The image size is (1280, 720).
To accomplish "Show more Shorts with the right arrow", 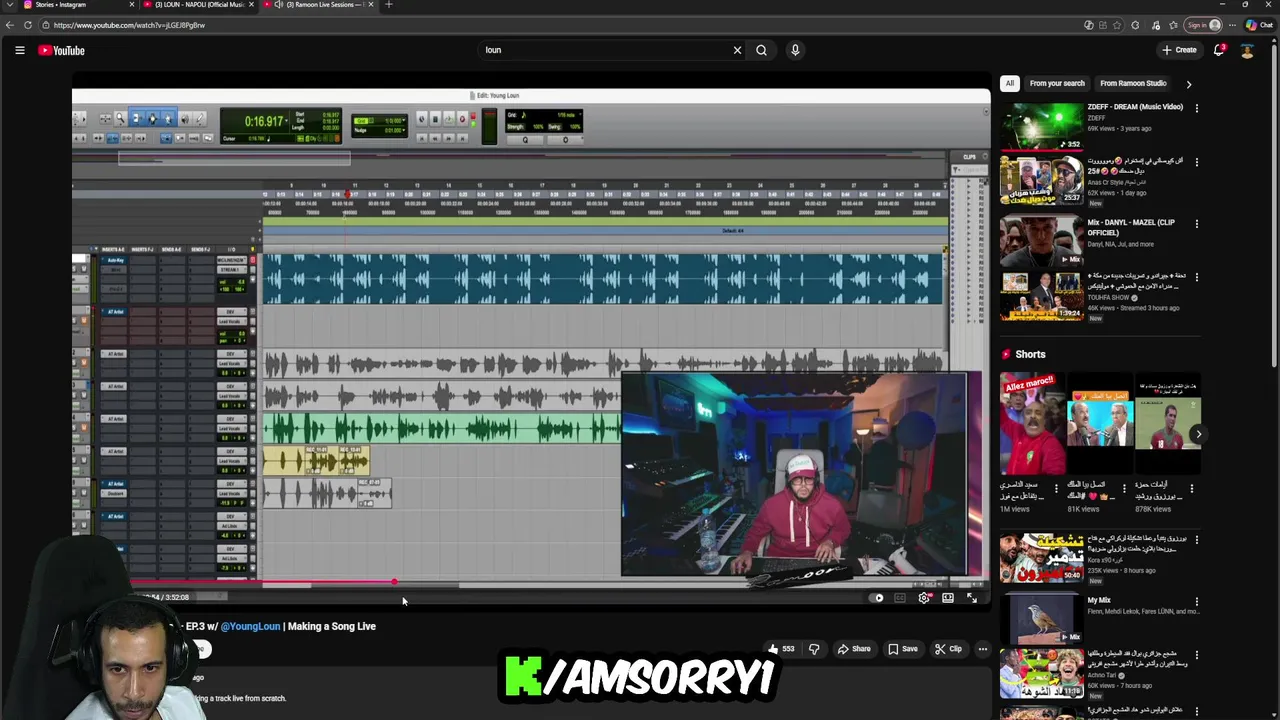I will pos(1198,434).
